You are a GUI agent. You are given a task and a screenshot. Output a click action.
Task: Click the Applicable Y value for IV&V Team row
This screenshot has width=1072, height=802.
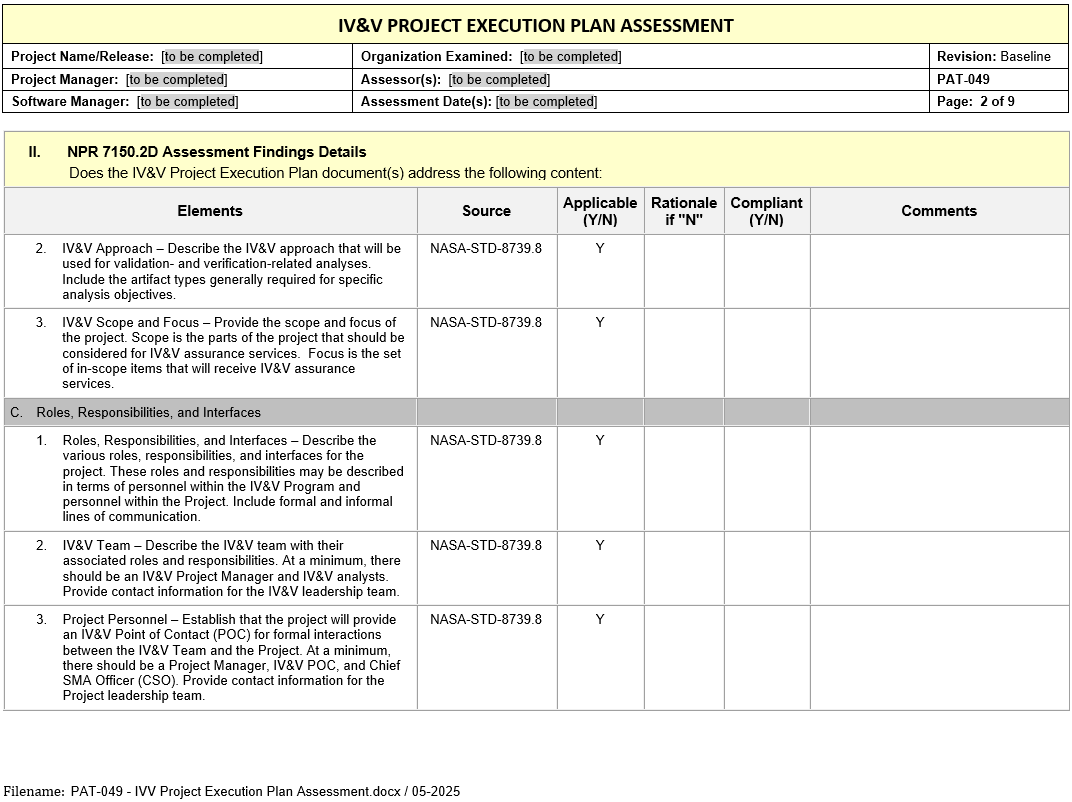(x=600, y=545)
